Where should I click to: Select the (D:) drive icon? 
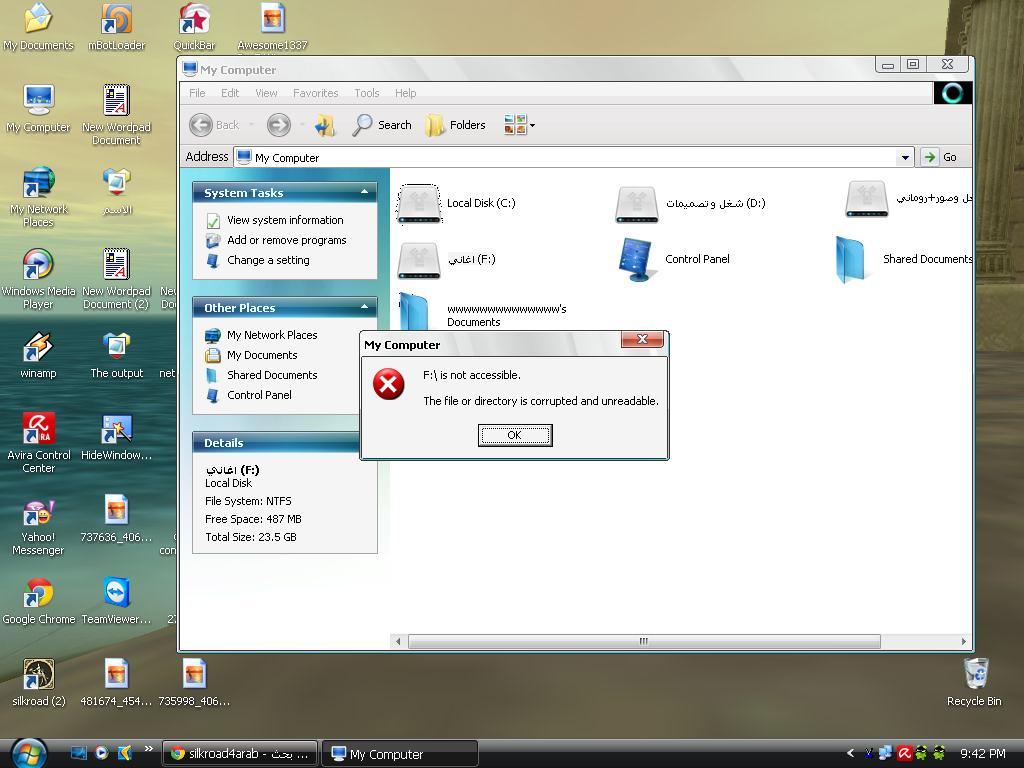pyautogui.click(x=637, y=204)
